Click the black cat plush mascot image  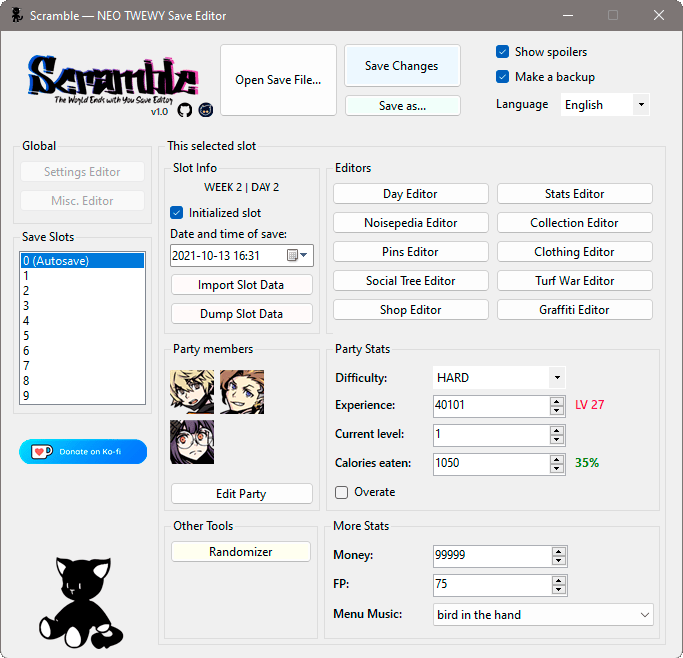(x=81, y=603)
